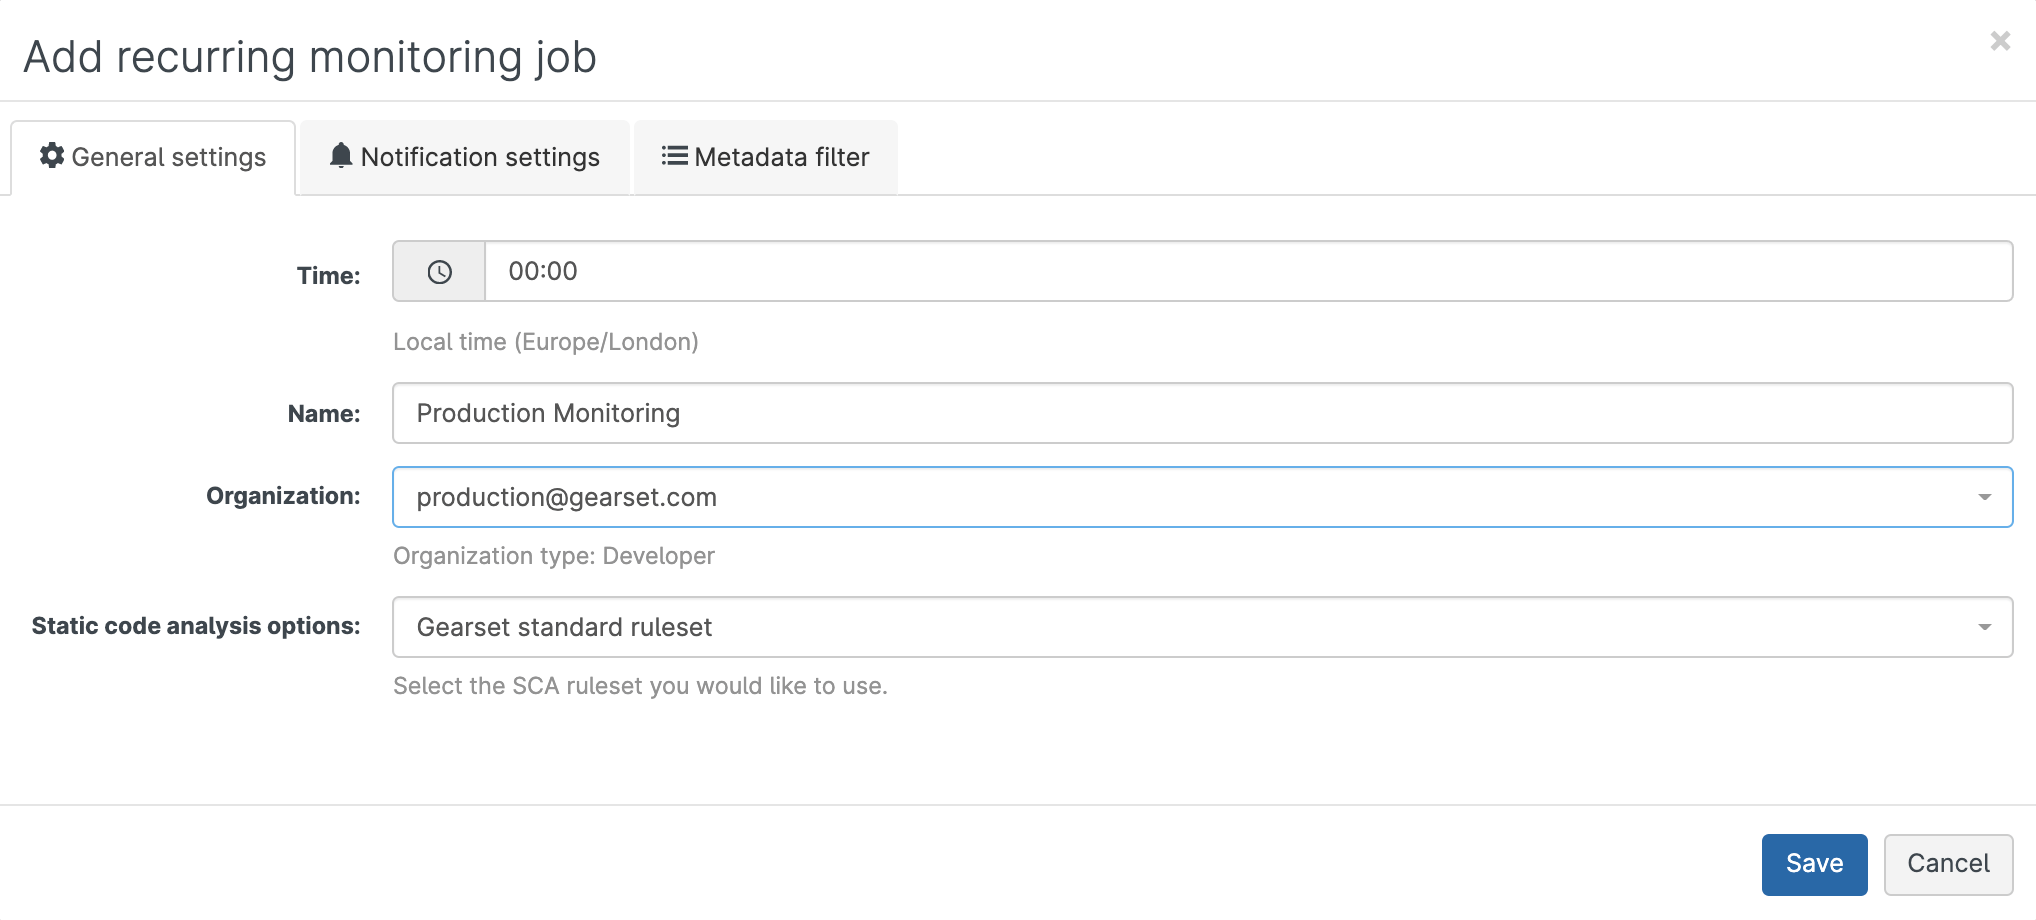
Task: Click the "Add recurring monitoring job" dialog title
Action: (310, 57)
